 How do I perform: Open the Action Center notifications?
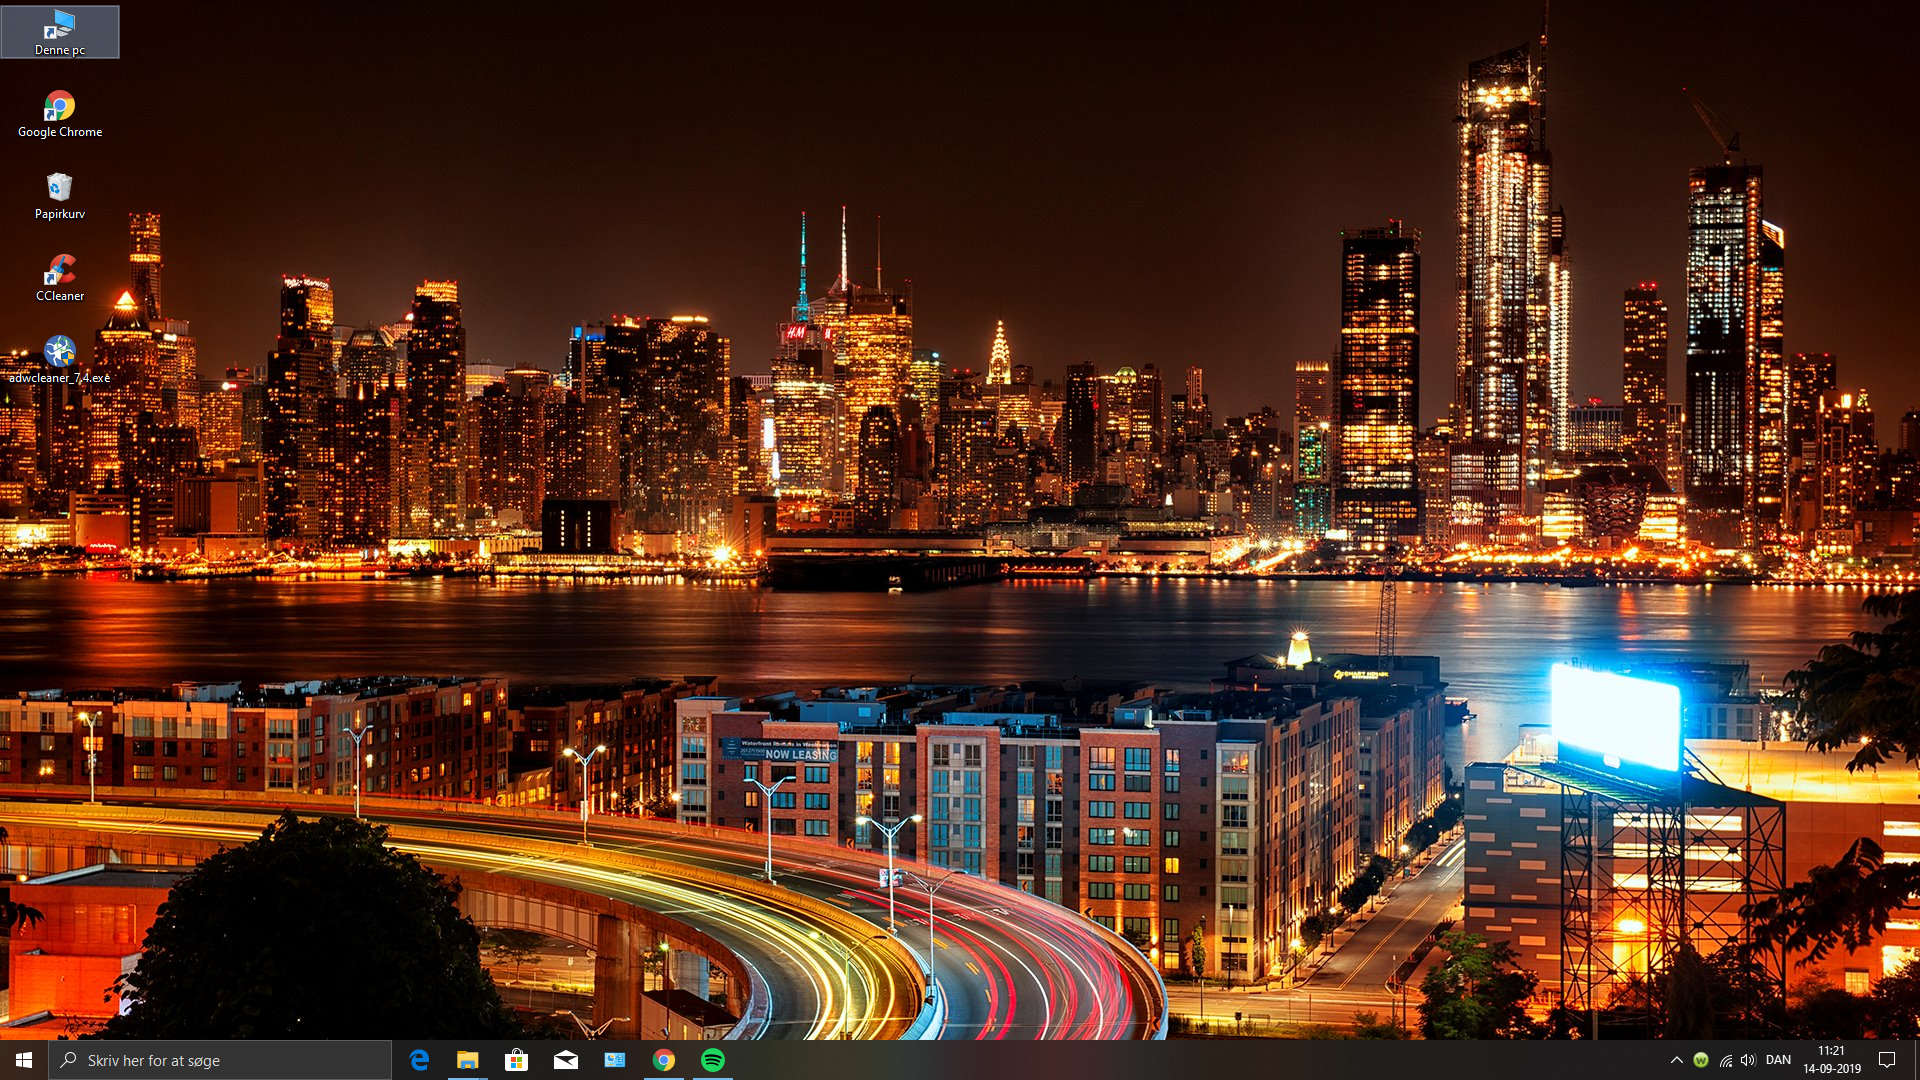(x=1887, y=1060)
